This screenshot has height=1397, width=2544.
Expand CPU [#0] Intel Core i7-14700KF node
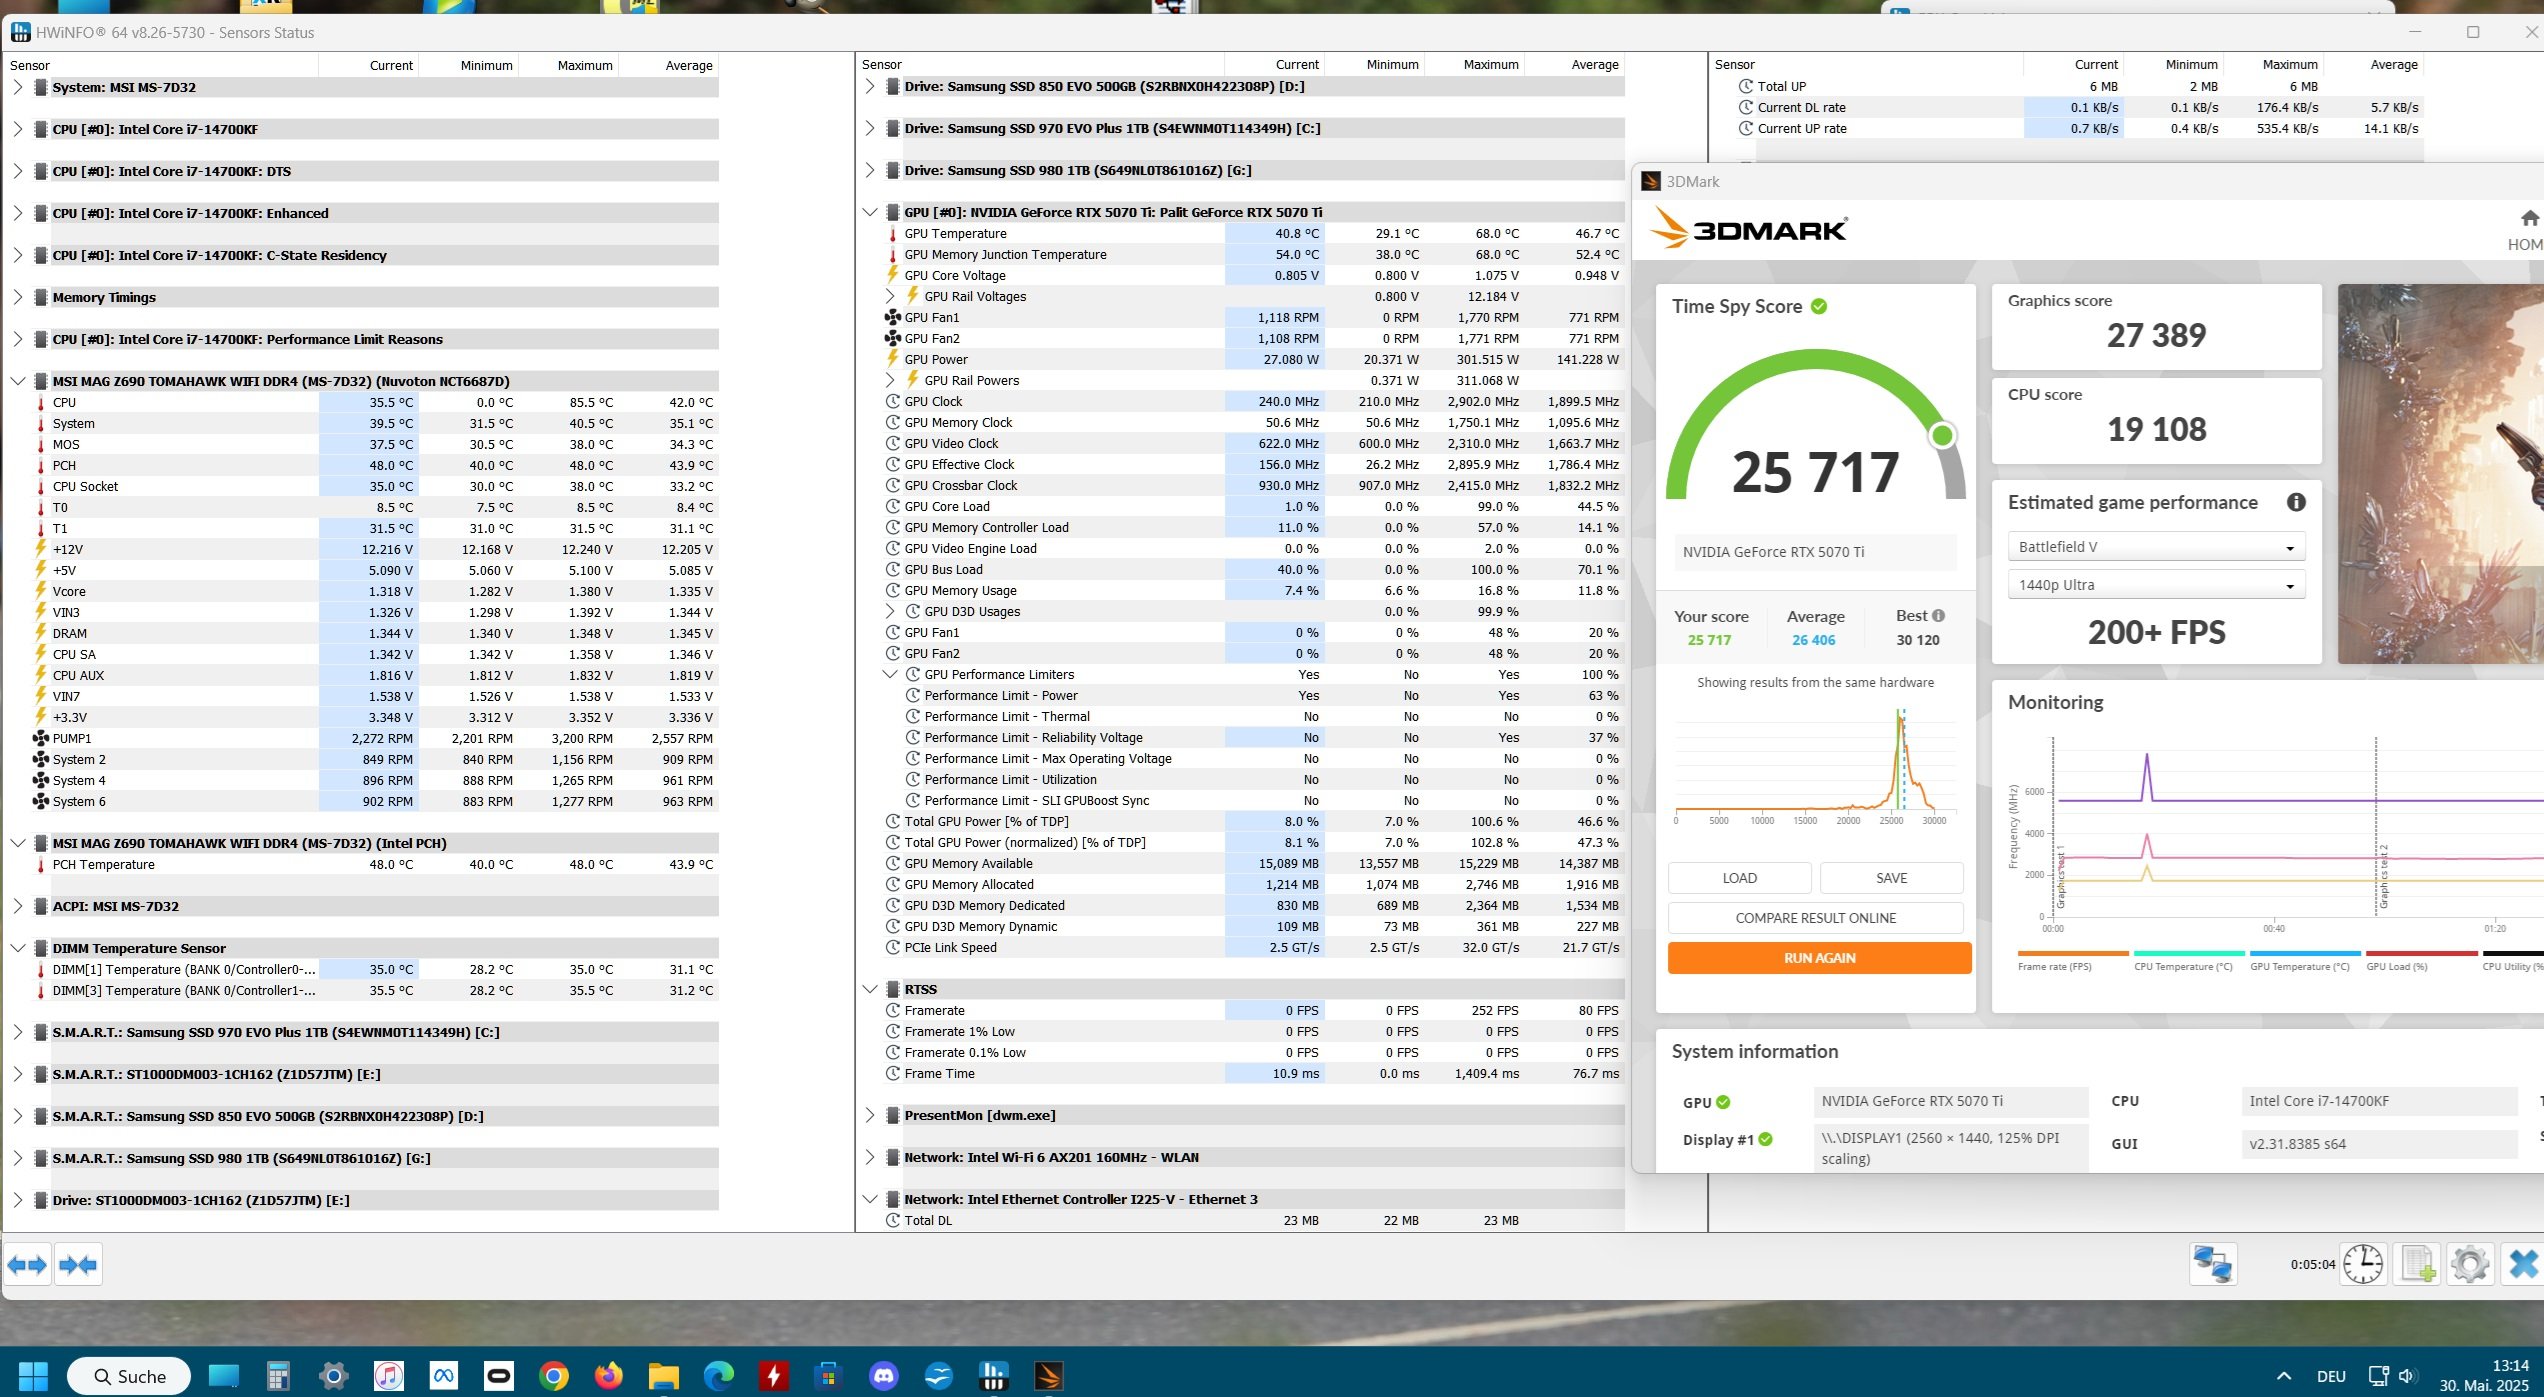click(17, 129)
